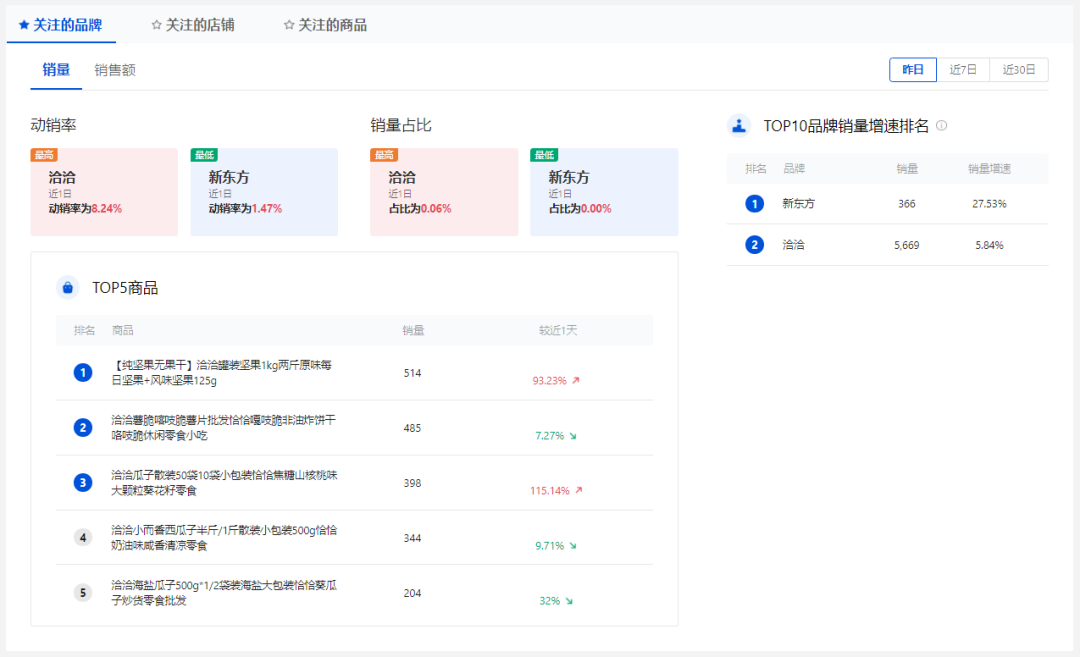Click growth rate 27.53%
This screenshot has height=657, width=1080.
[x=989, y=204]
